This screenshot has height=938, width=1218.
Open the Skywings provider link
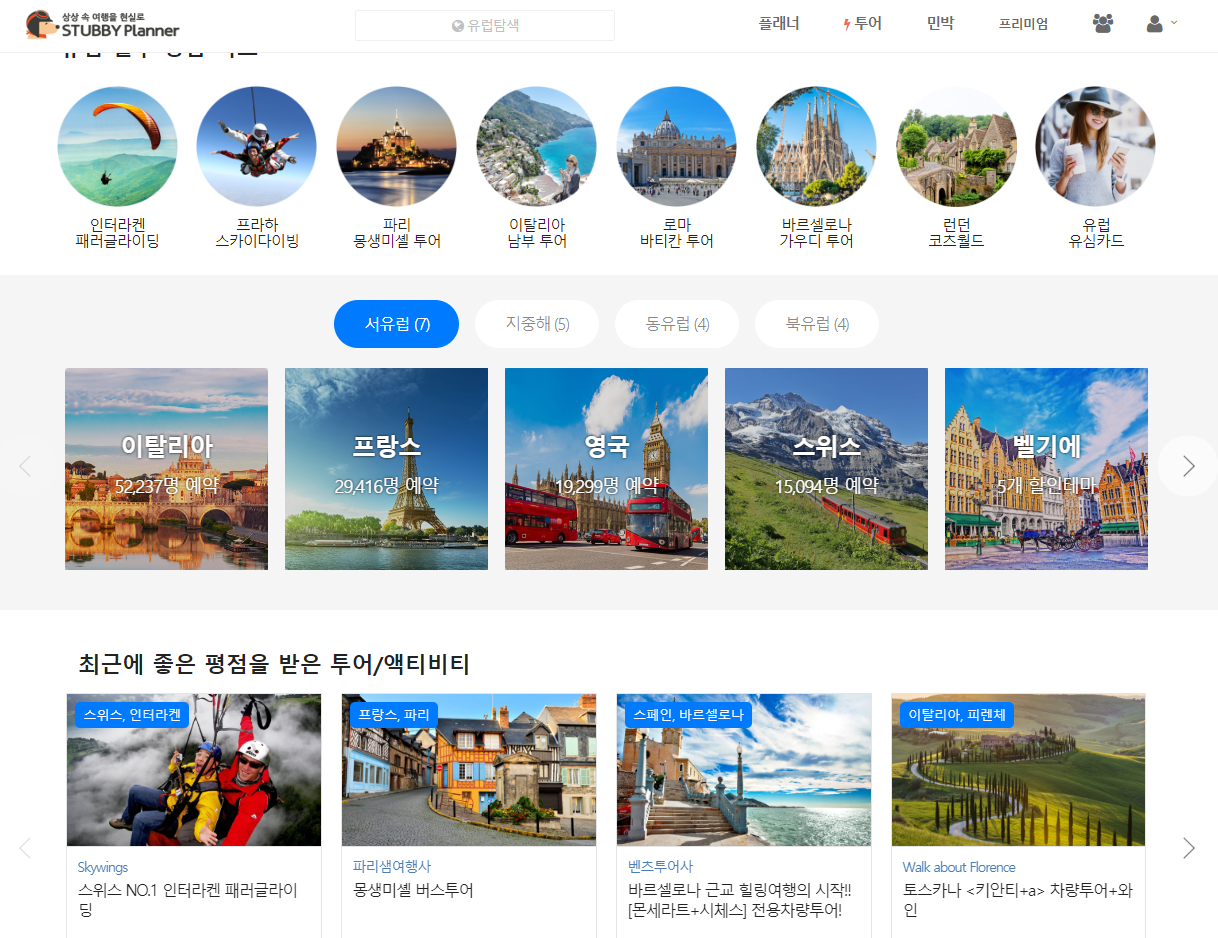(103, 867)
